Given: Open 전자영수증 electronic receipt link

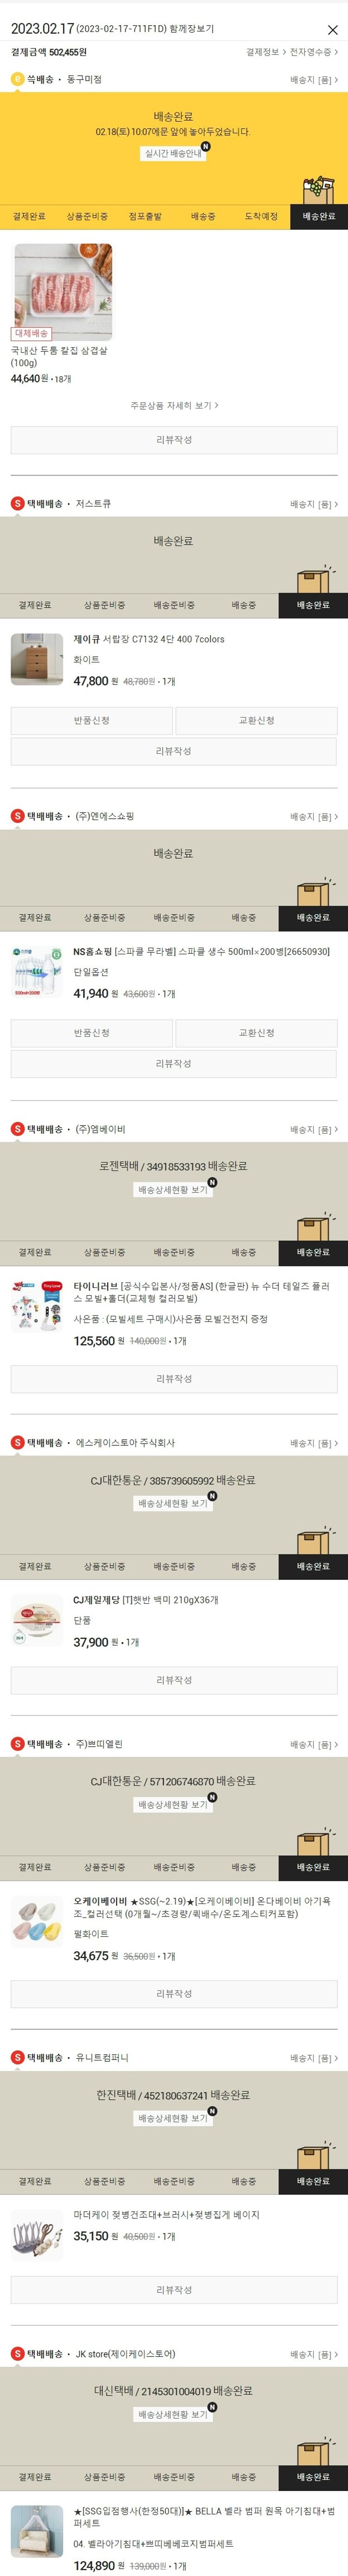Looking at the screenshot, I should (x=314, y=52).
